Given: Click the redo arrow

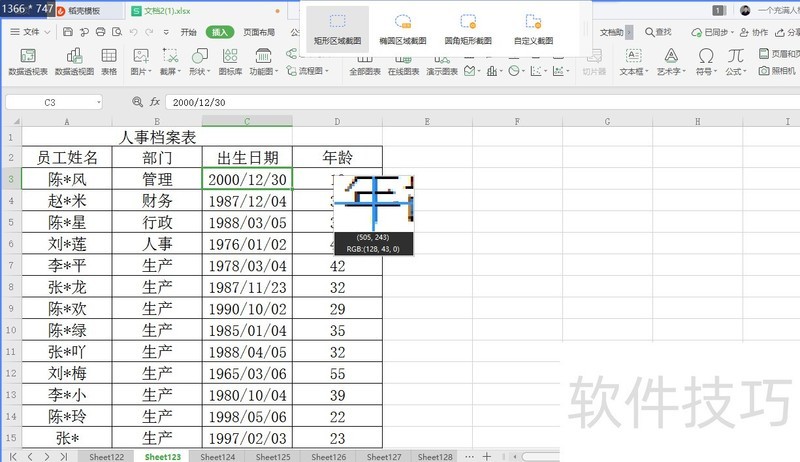Looking at the screenshot, I should (149, 32).
